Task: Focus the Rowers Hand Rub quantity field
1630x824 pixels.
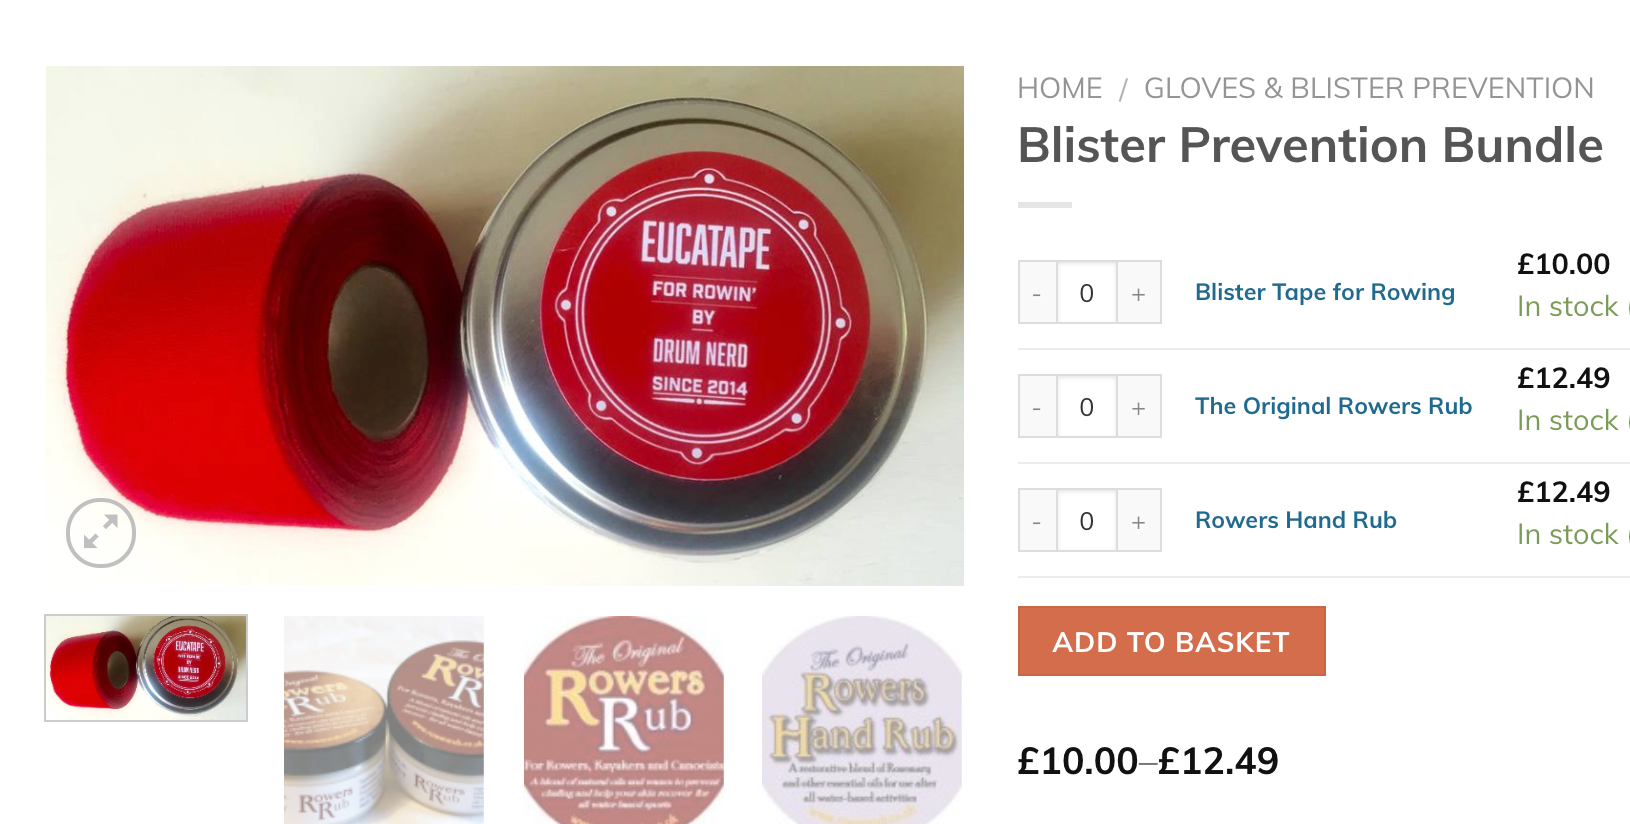Action: tap(1086, 520)
